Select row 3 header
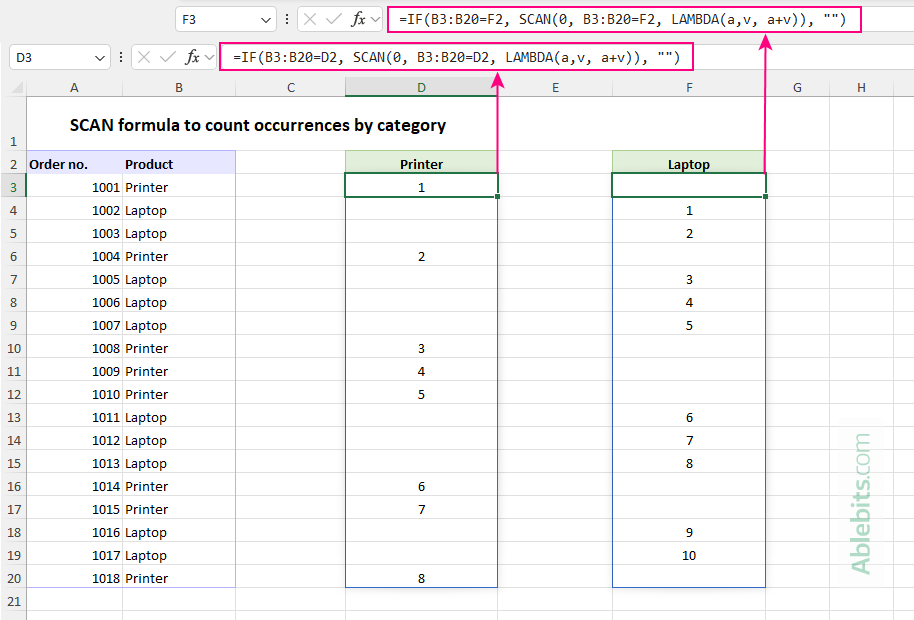914x620 pixels. (13, 187)
